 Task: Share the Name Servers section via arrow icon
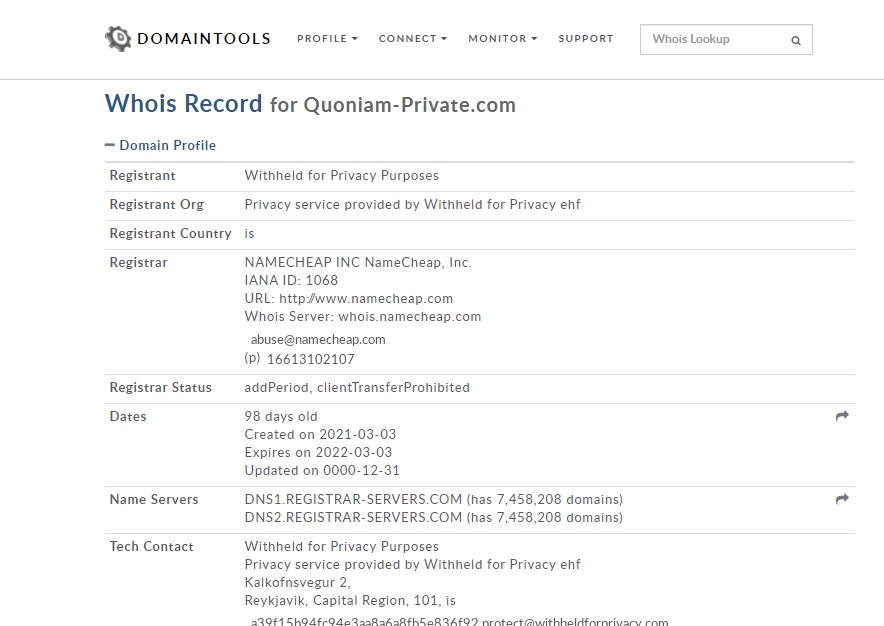[841, 499]
